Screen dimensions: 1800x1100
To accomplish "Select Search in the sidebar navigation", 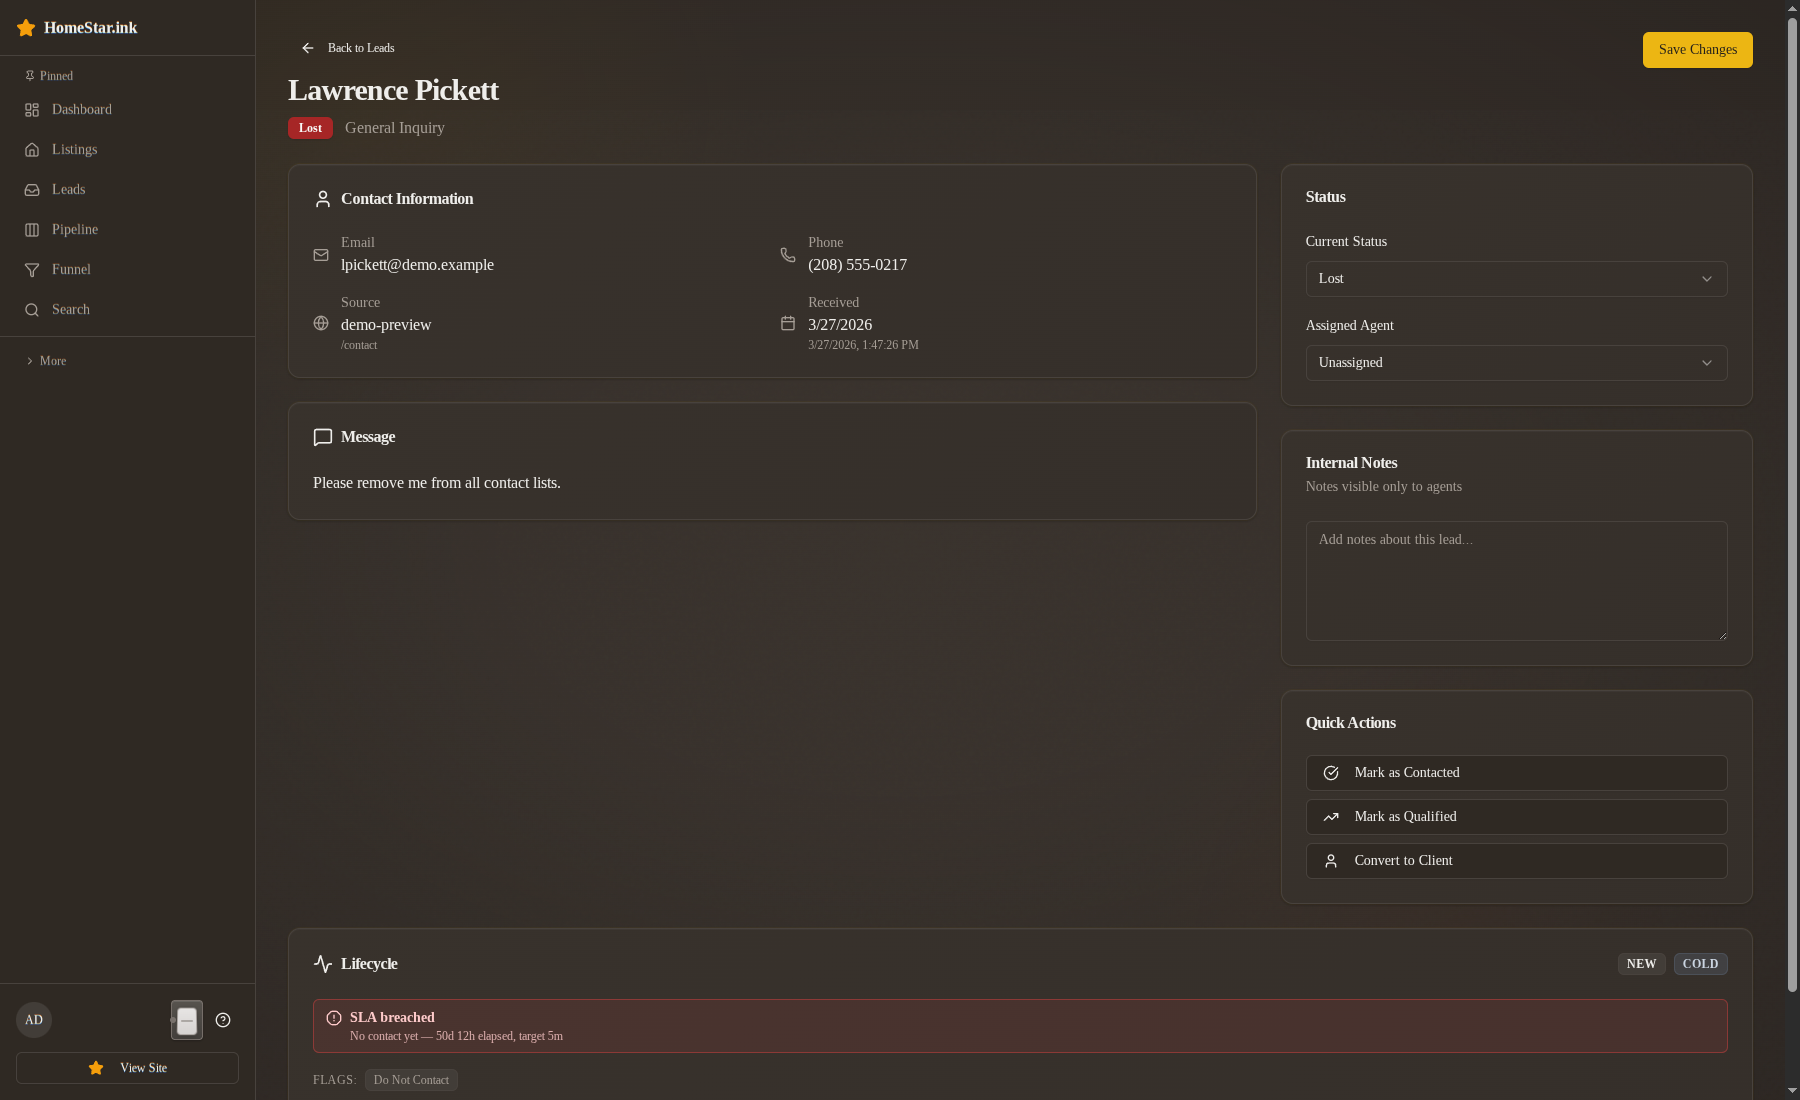I will (x=127, y=310).
